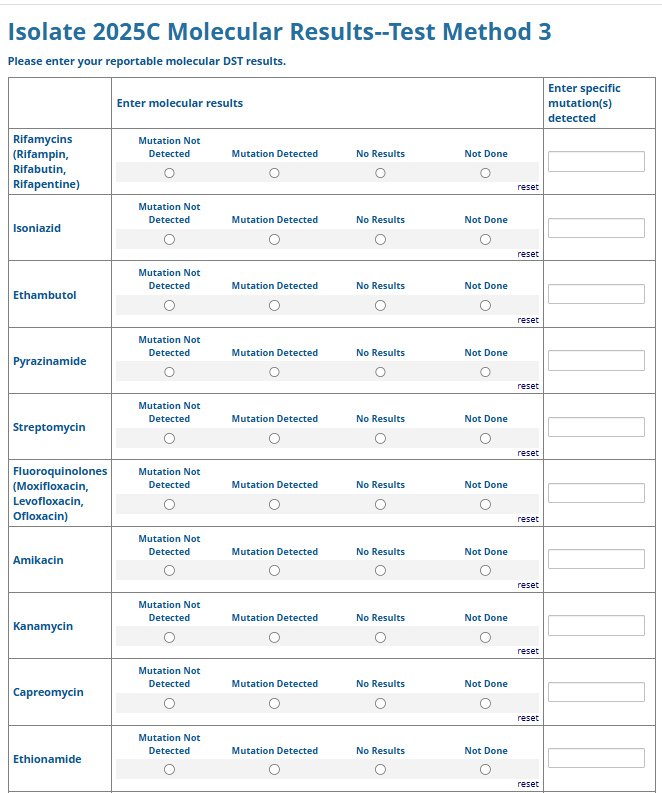Click the Ethambutol mutation text box
The height and width of the screenshot is (793, 662).
point(596,294)
